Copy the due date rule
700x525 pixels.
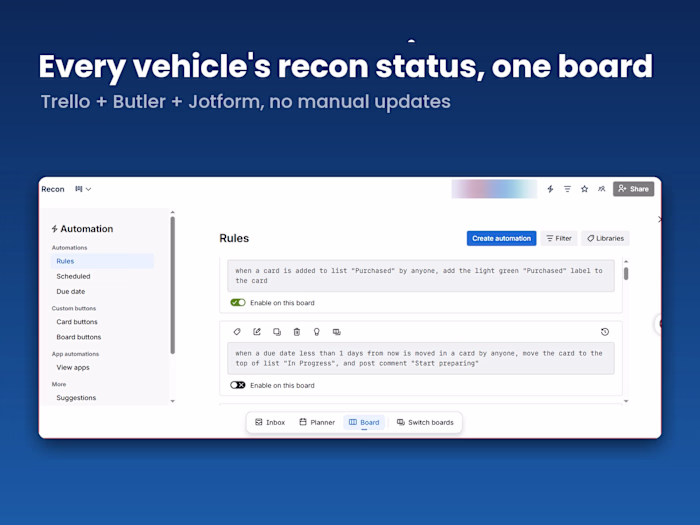click(x=277, y=332)
